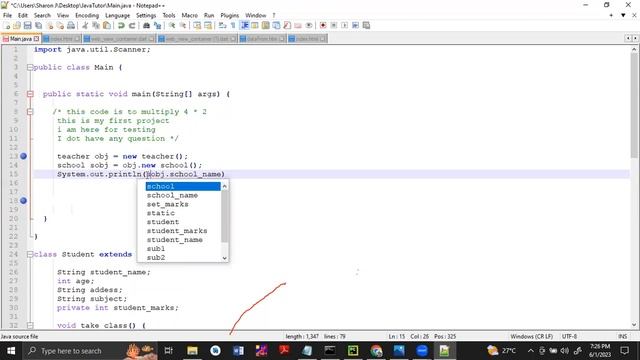Show hidden system tray icons chevron

tap(530, 351)
